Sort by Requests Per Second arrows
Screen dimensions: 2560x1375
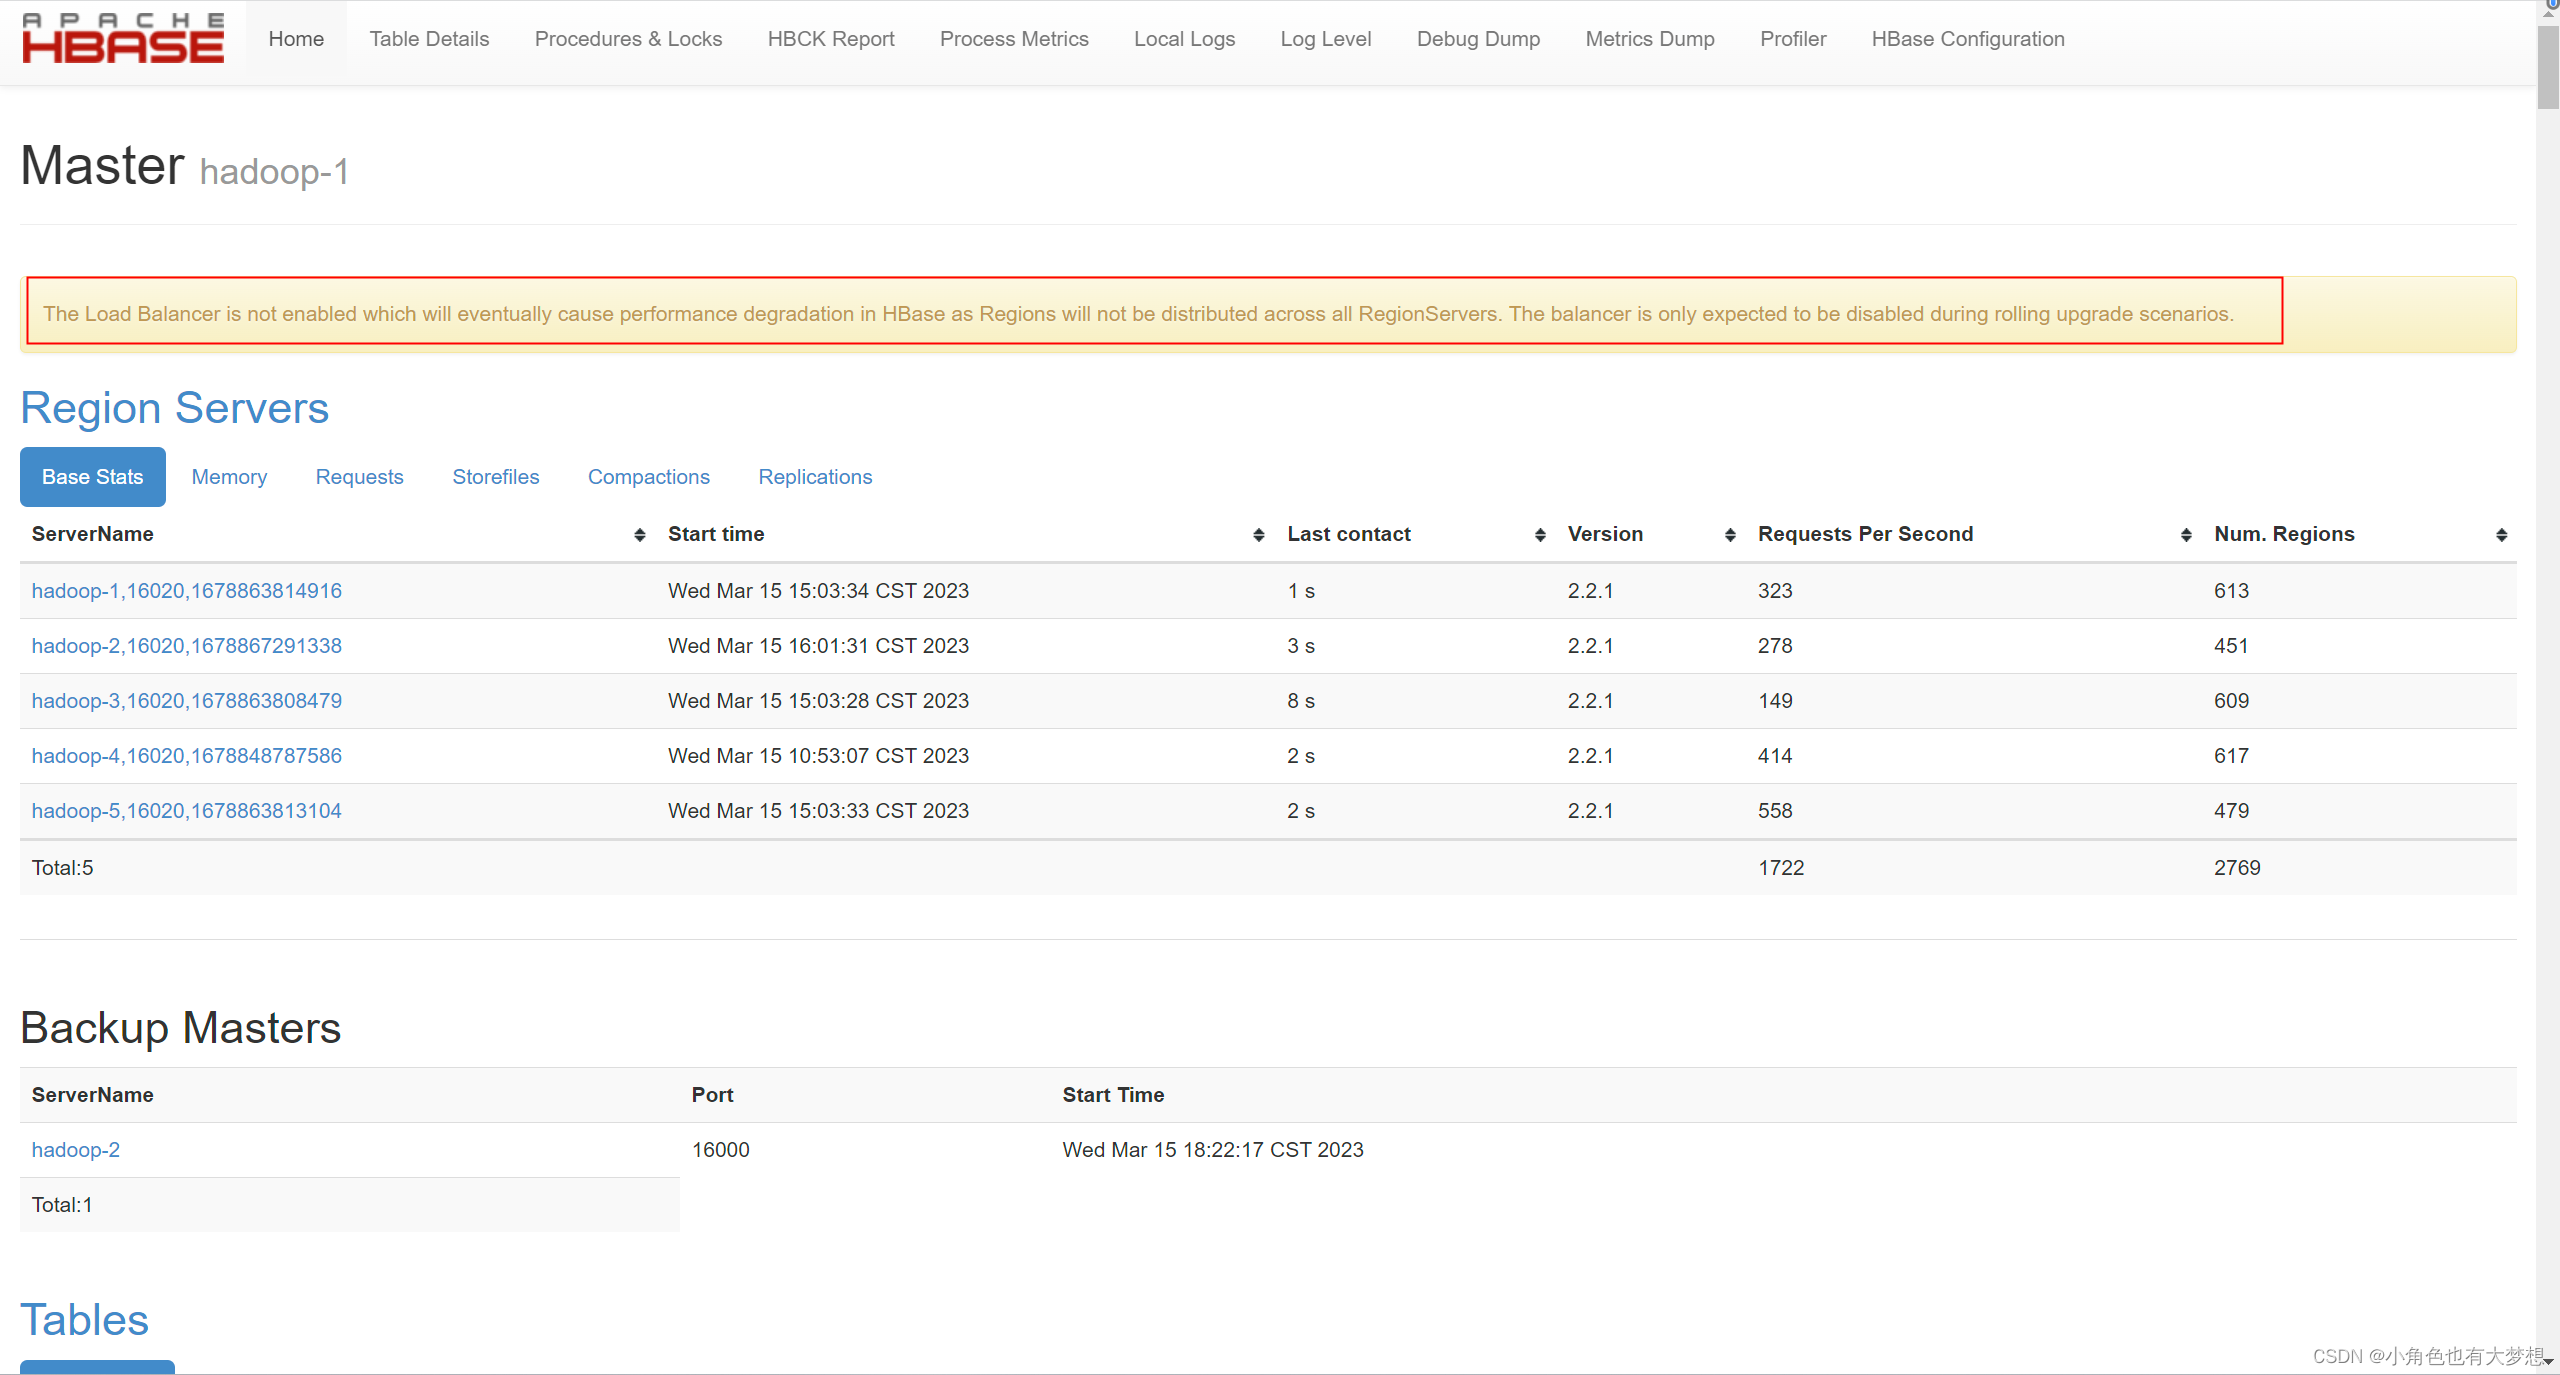(x=2186, y=535)
